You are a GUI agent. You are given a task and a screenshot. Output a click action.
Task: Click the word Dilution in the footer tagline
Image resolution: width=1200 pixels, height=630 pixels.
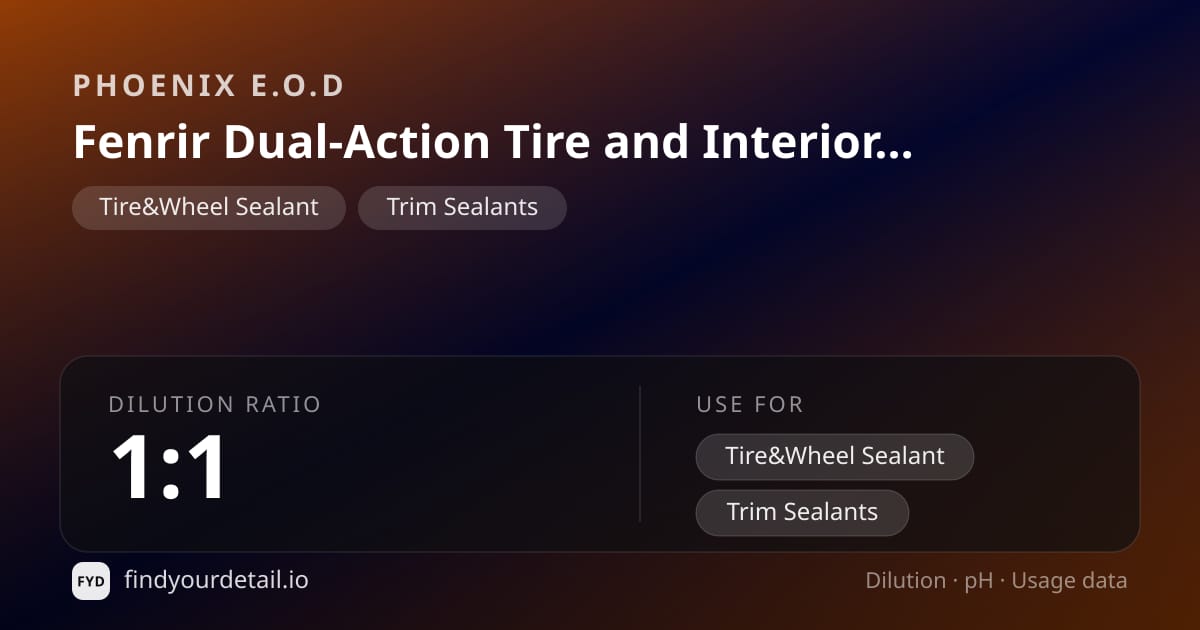[x=906, y=581]
